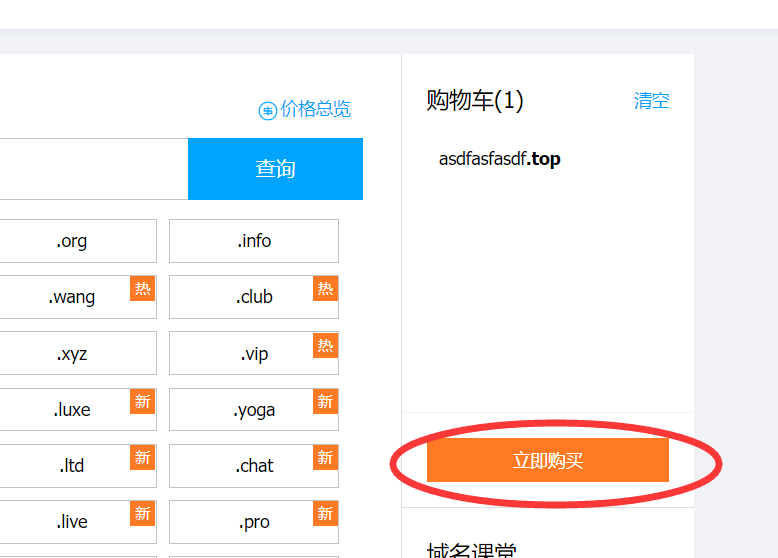Choose the .live domain suffix
The width and height of the screenshot is (778, 558).
(78, 522)
